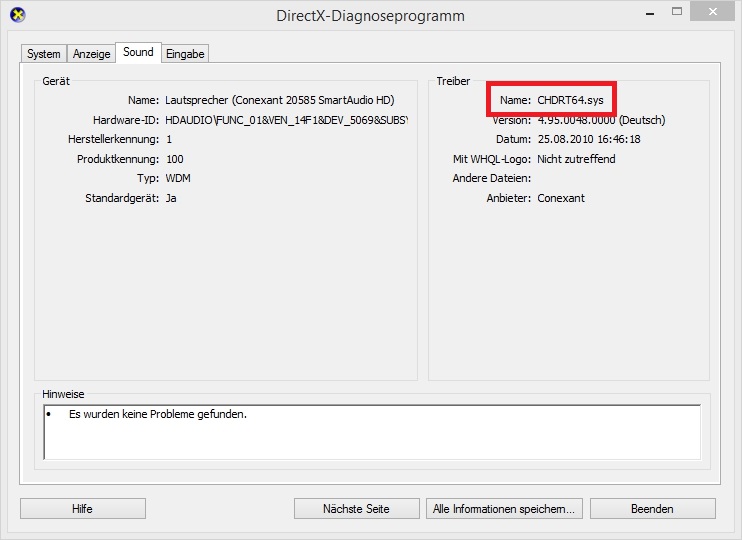Click the Anbieter value Conexant
This screenshot has width=742, height=540.
(x=561, y=198)
